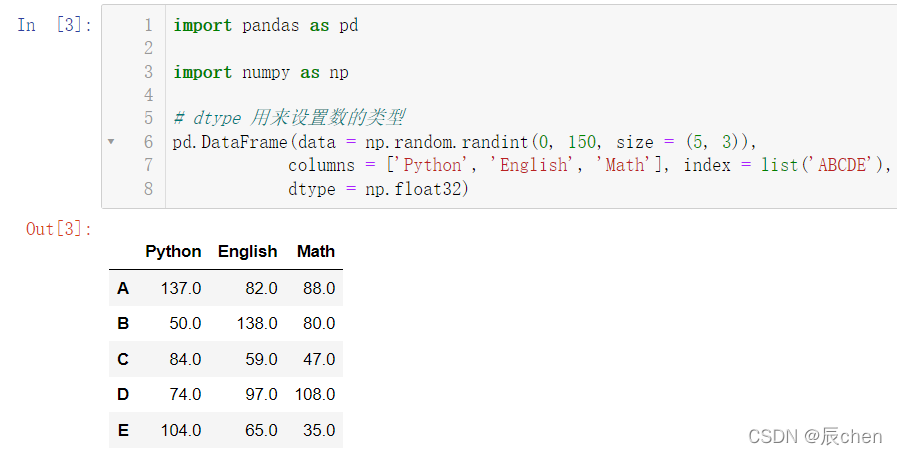Click the Out[3] output prompt
The height and width of the screenshot is (455, 897).
[x=59, y=229]
